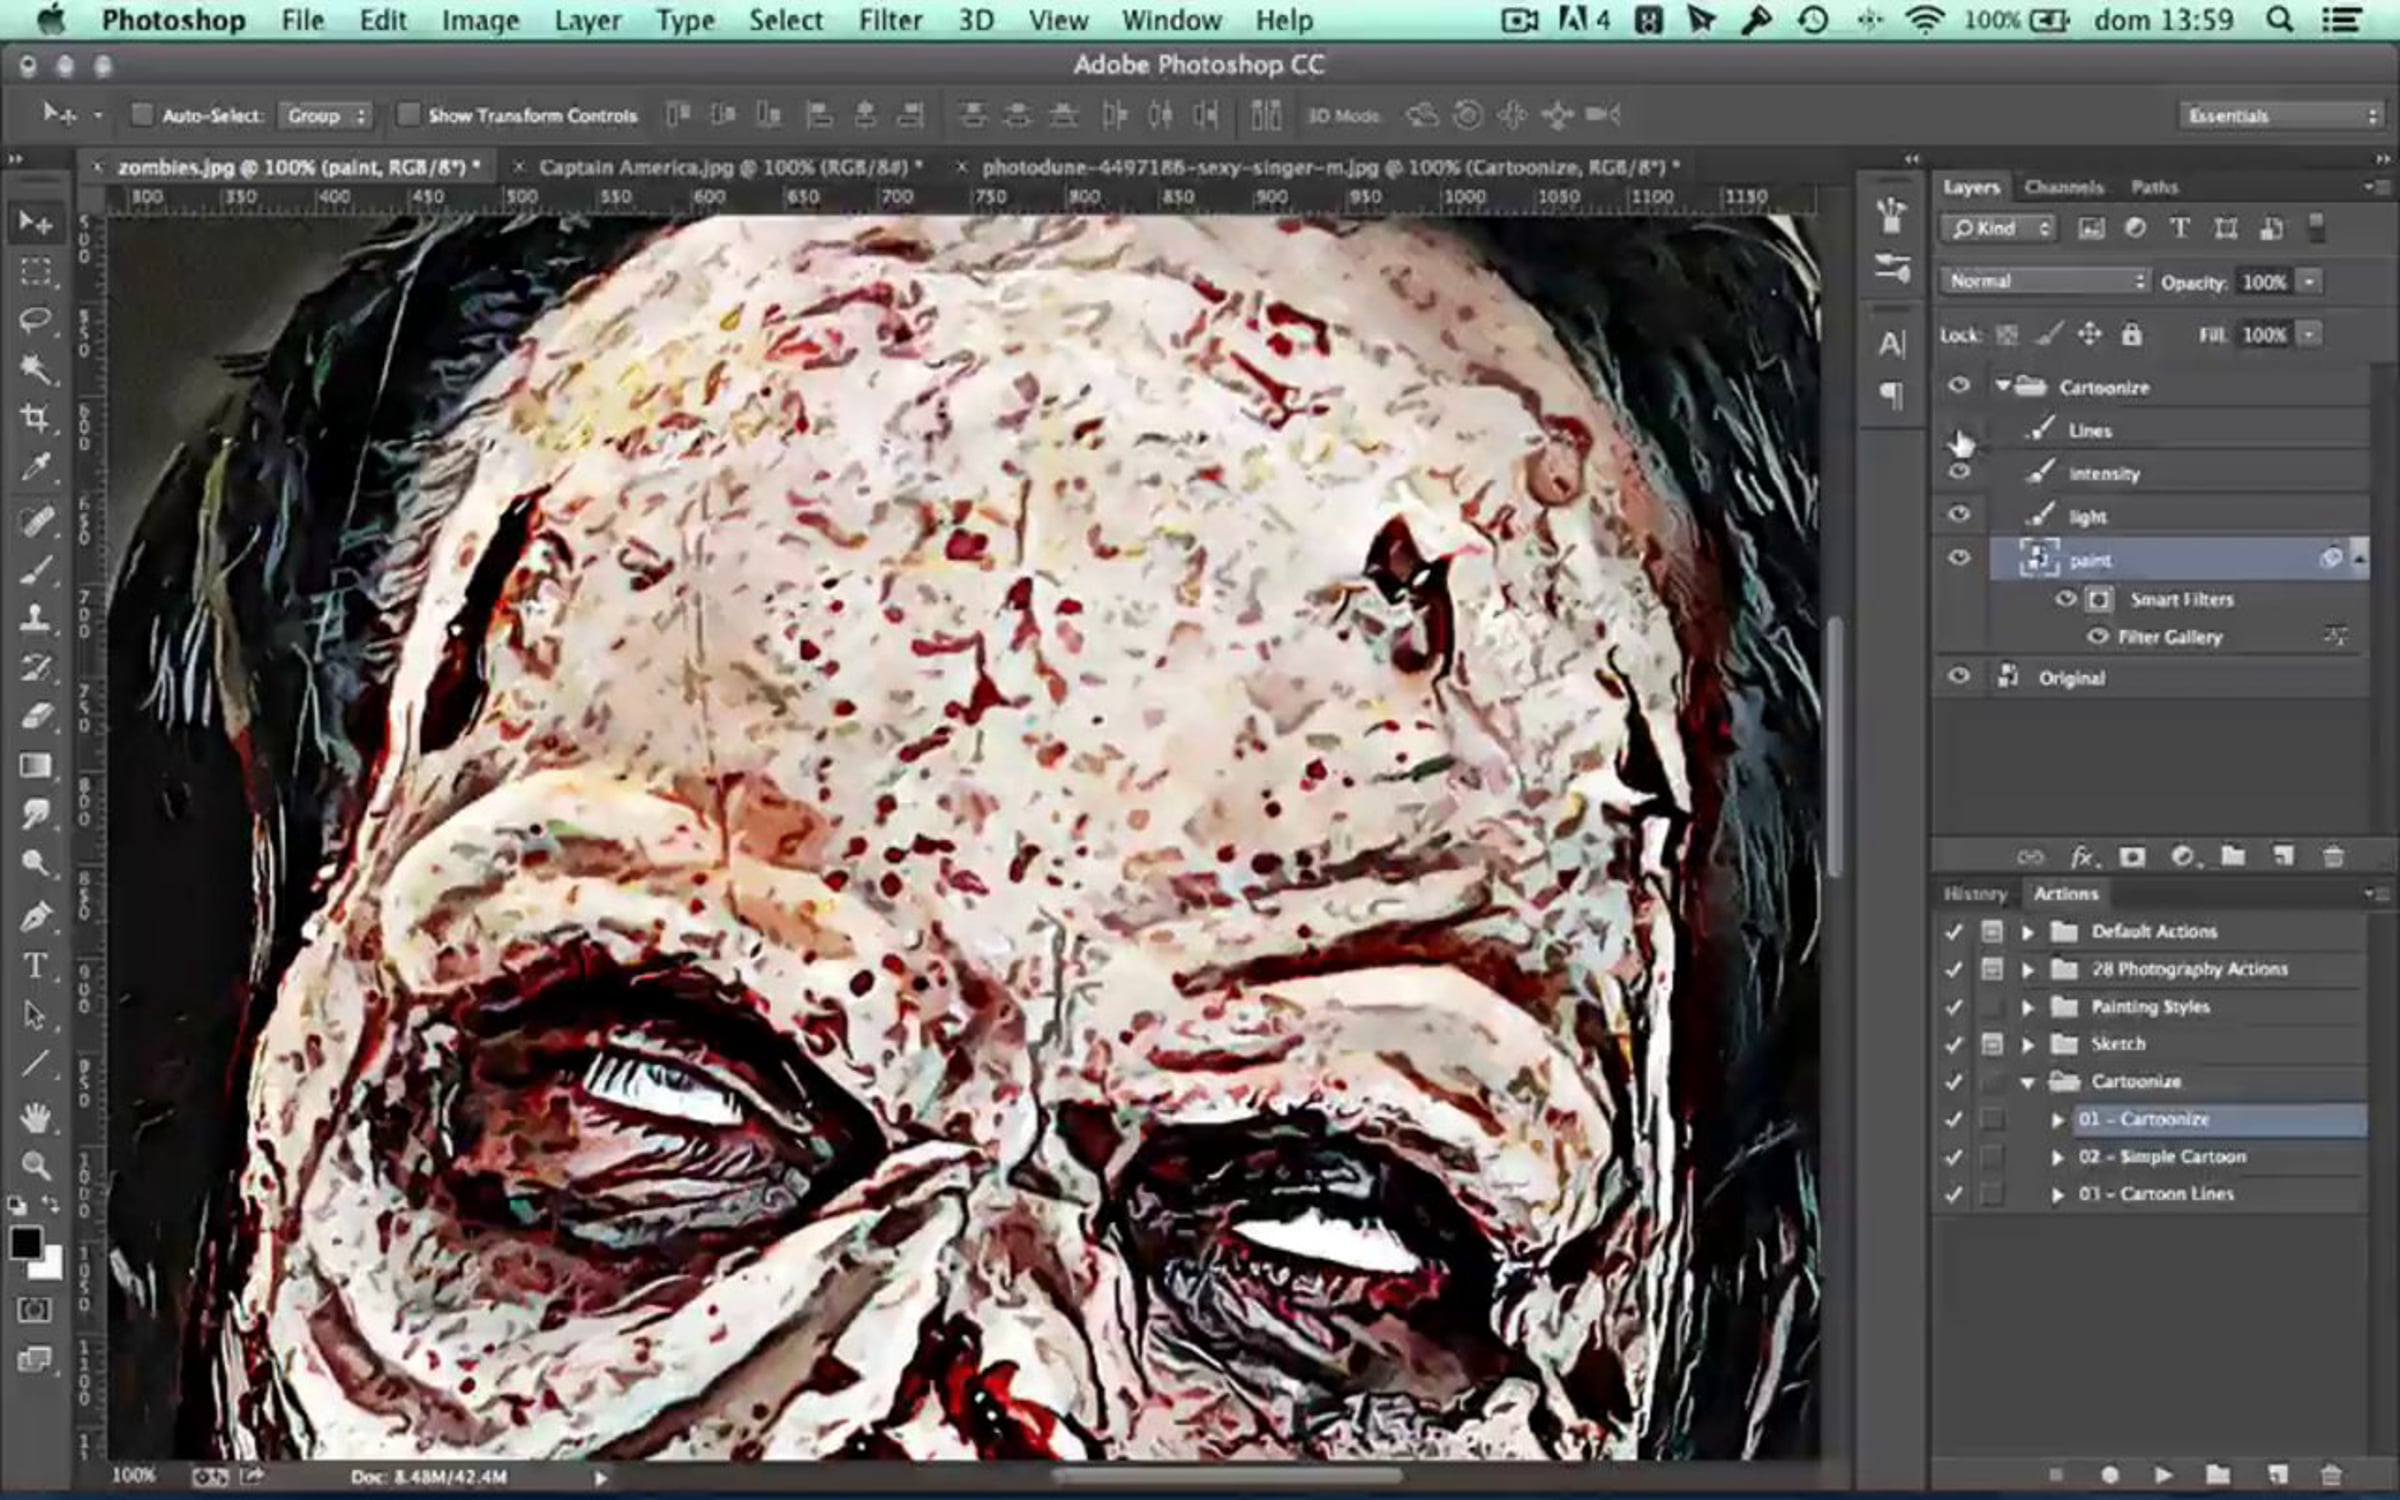
Task: Check Show Transform Controls
Action: (407, 115)
